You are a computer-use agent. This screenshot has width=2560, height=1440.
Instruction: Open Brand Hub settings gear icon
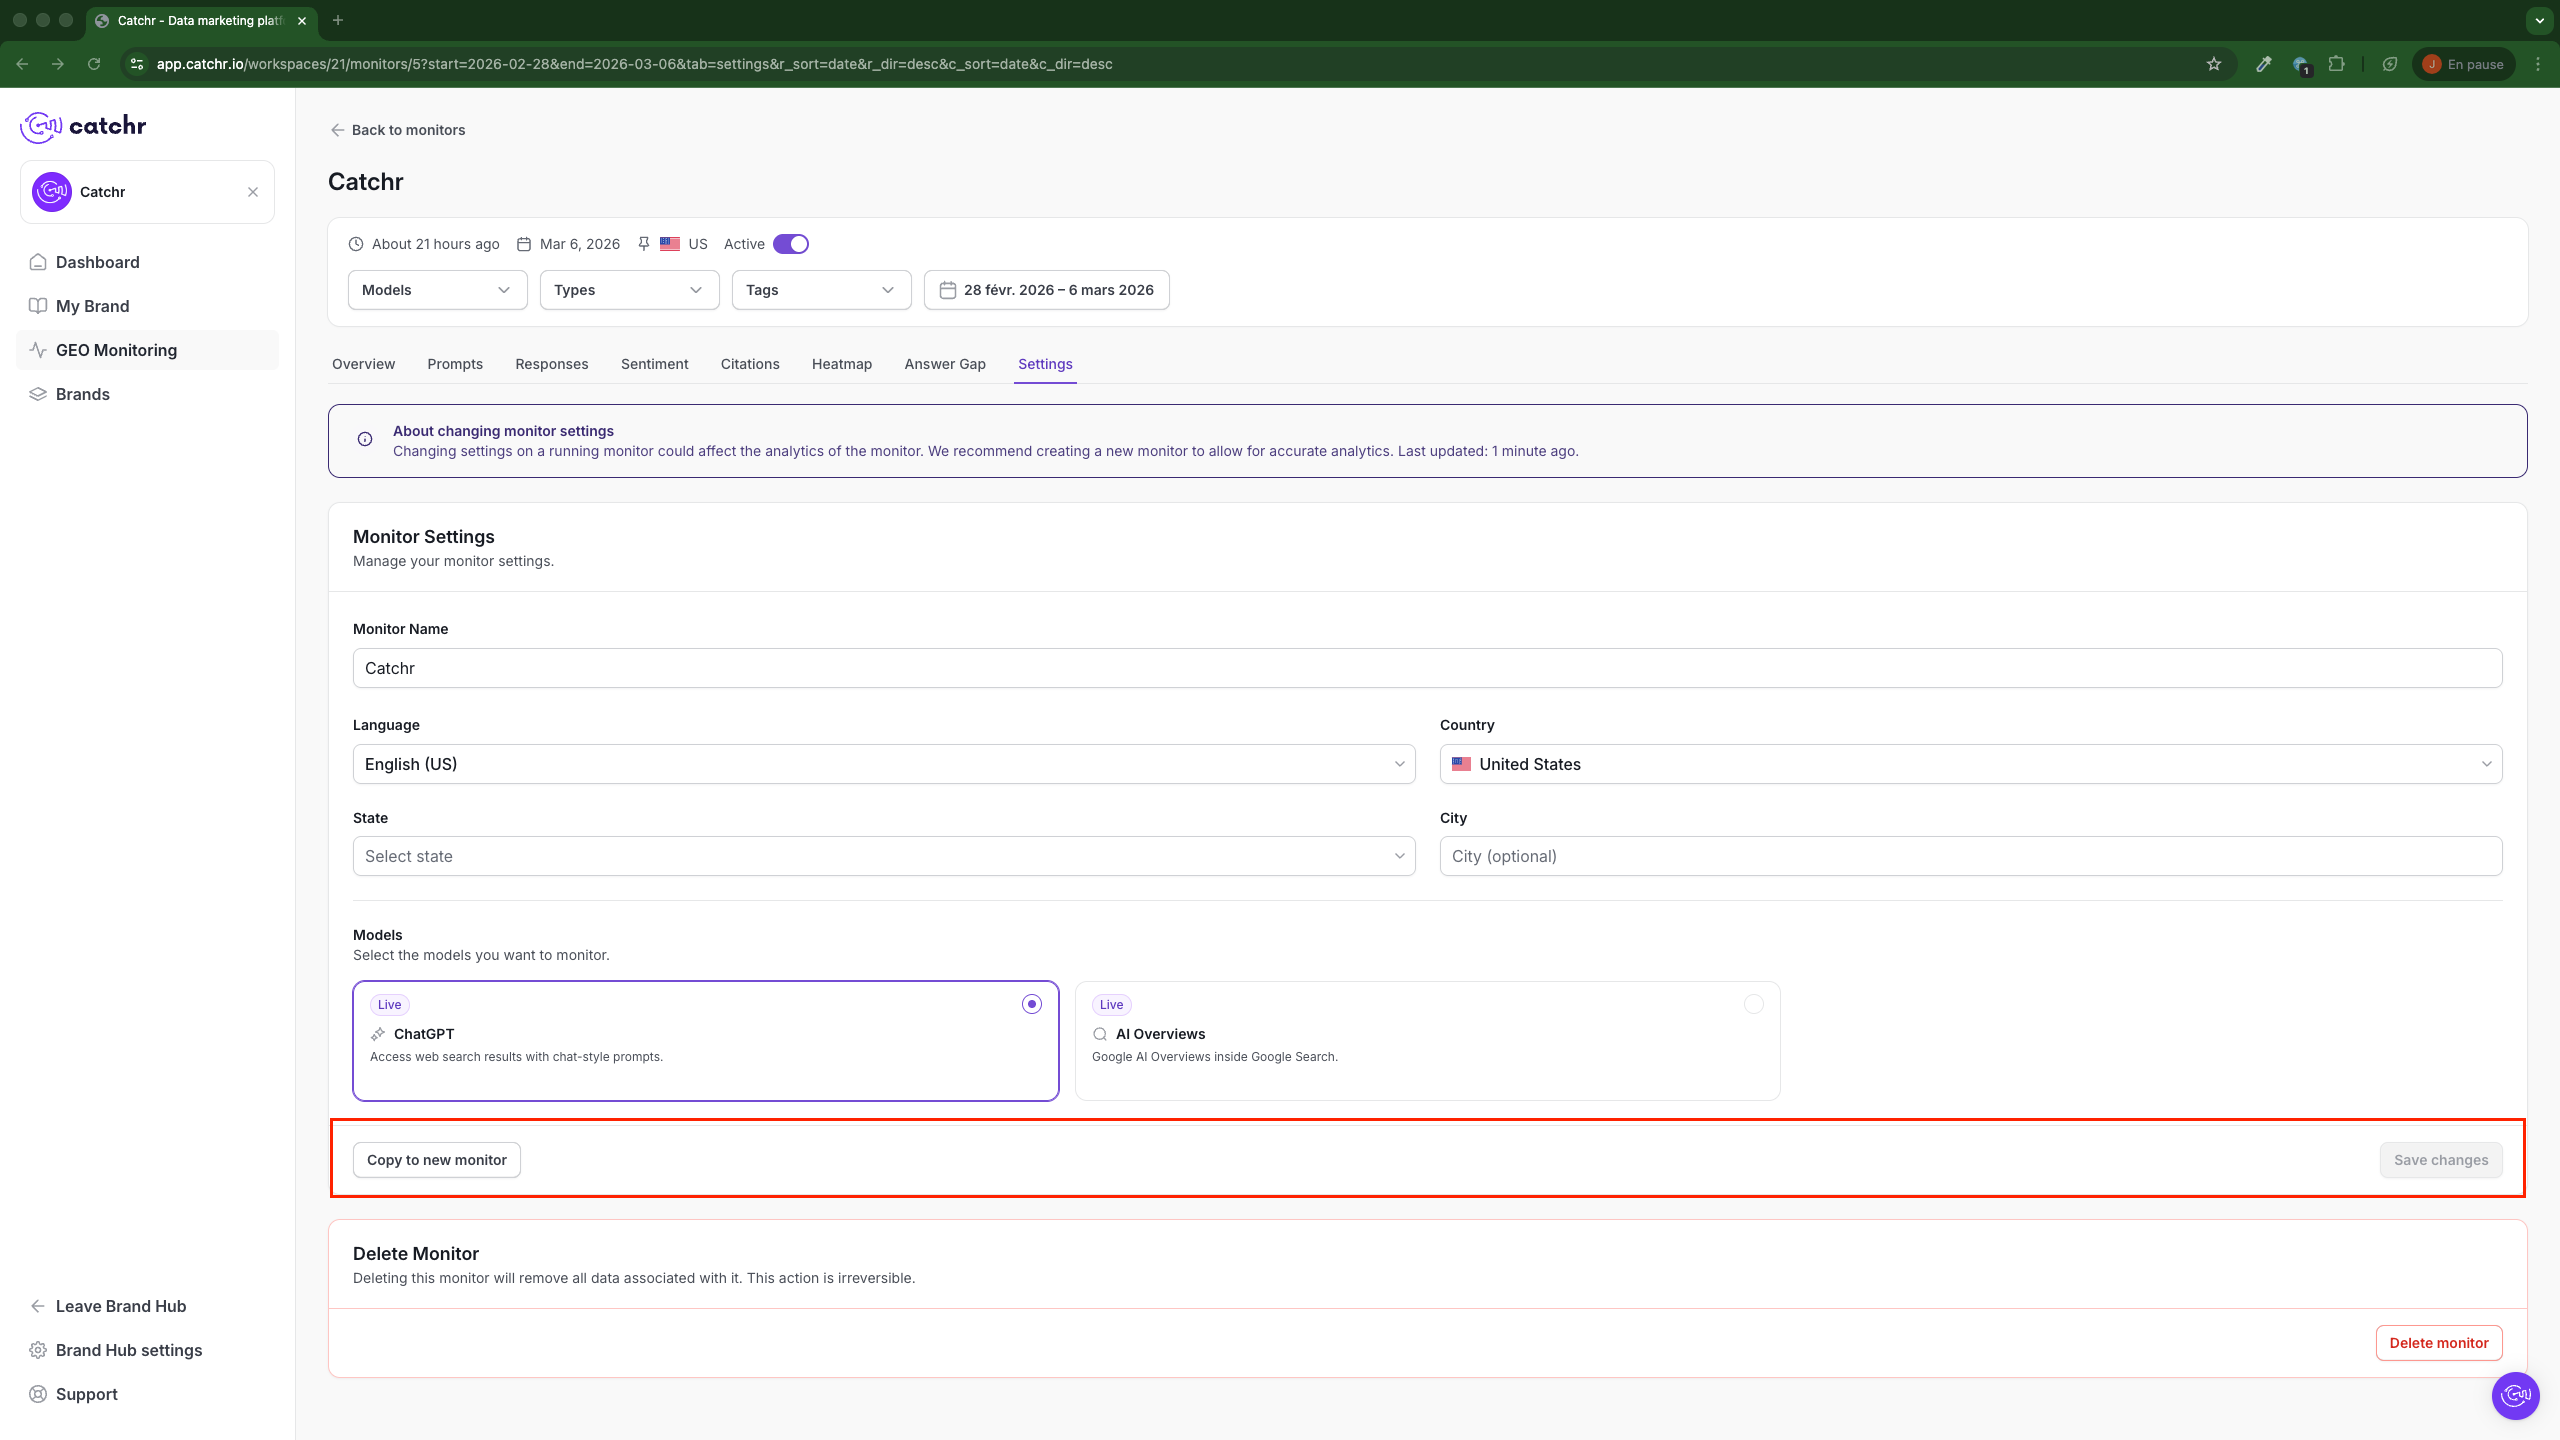(38, 1350)
